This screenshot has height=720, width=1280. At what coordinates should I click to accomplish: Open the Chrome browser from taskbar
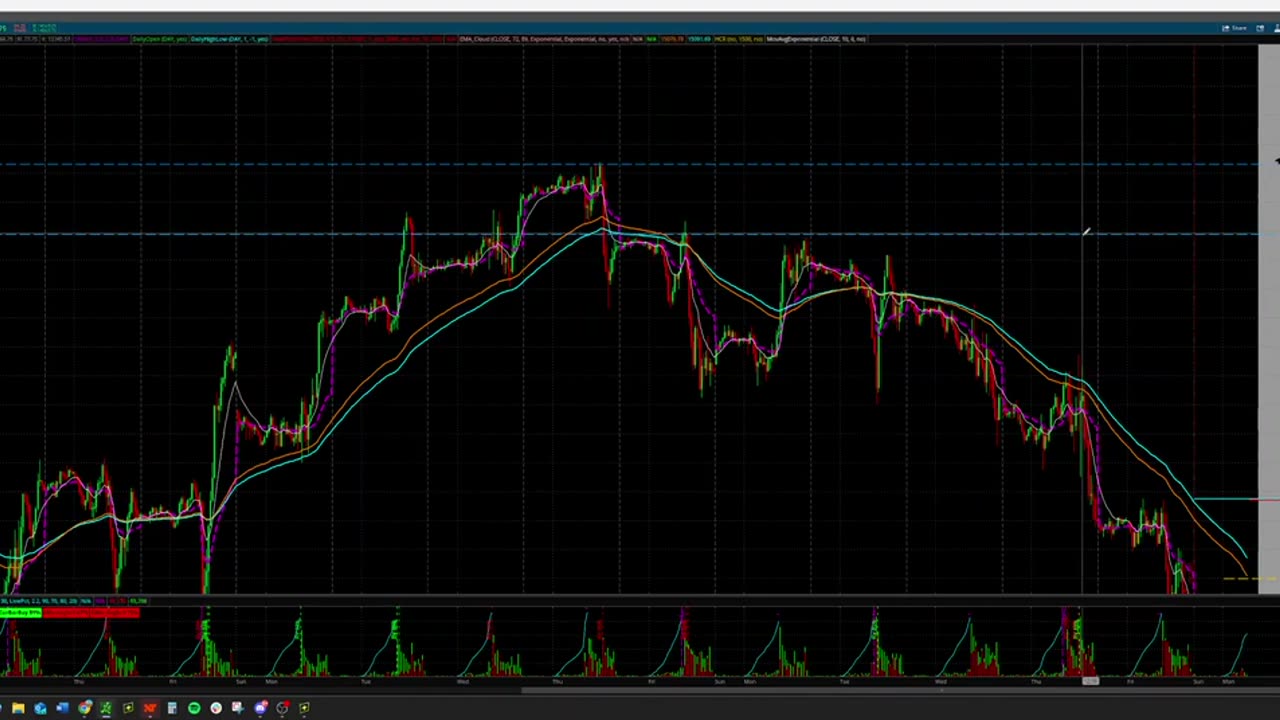(85, 708)
